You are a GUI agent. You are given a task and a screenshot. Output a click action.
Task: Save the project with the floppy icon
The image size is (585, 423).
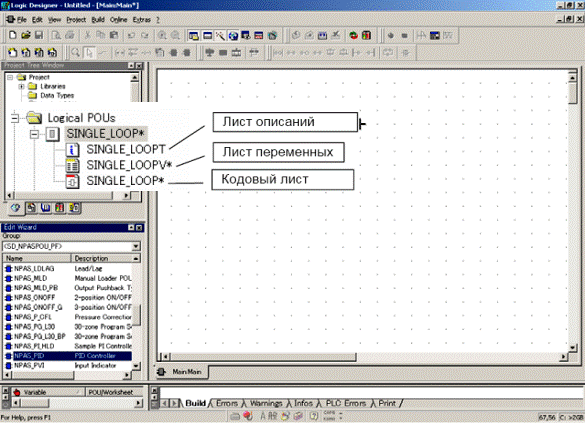click(x=39, y=35)
